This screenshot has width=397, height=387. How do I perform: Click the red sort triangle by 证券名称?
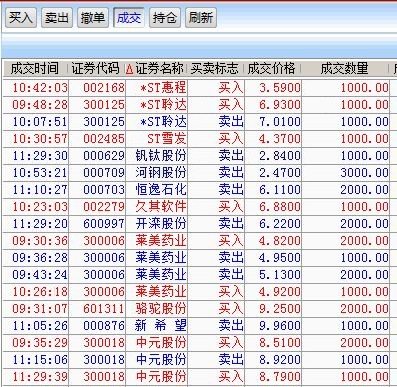tap(130, 69)
